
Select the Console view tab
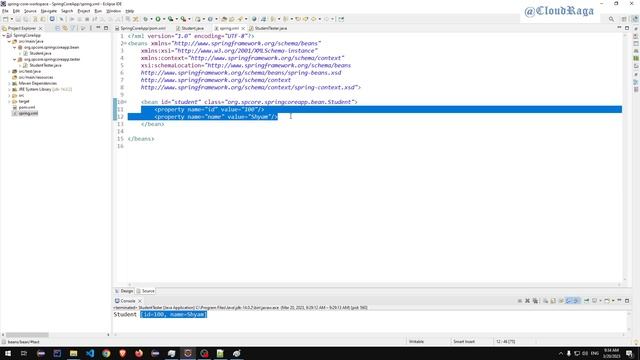[125, 301]
